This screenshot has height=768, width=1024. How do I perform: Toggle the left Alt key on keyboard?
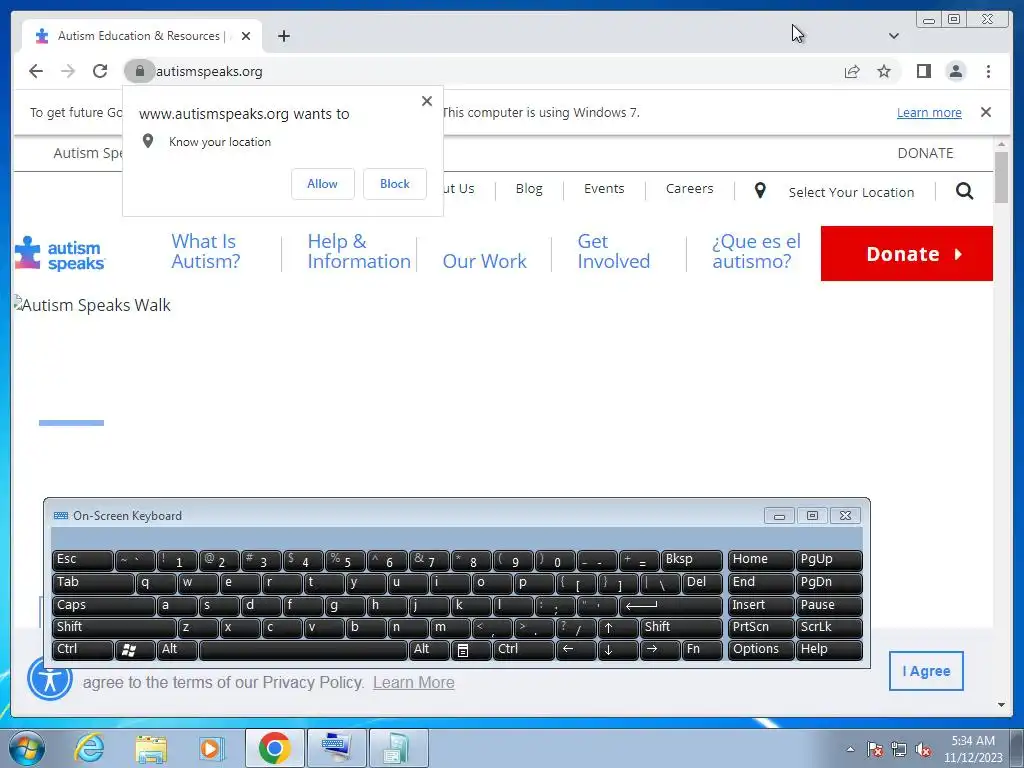[x=177, y=650]
